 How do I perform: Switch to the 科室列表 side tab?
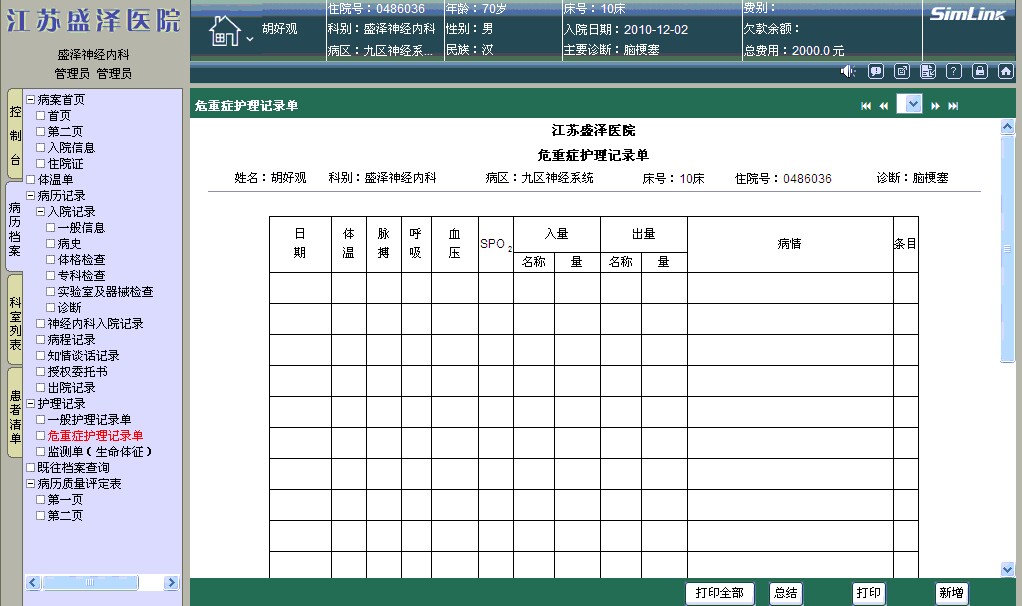14,322
